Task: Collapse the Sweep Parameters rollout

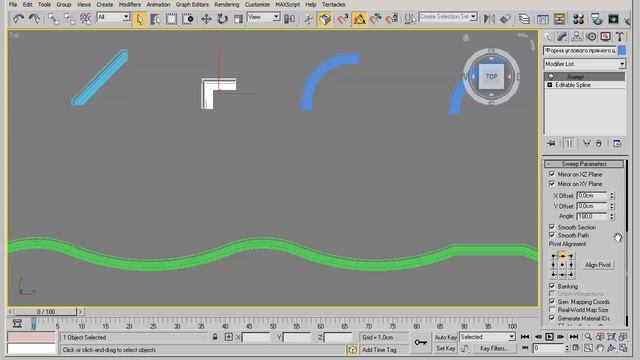Action: click(x=584, y=164)
